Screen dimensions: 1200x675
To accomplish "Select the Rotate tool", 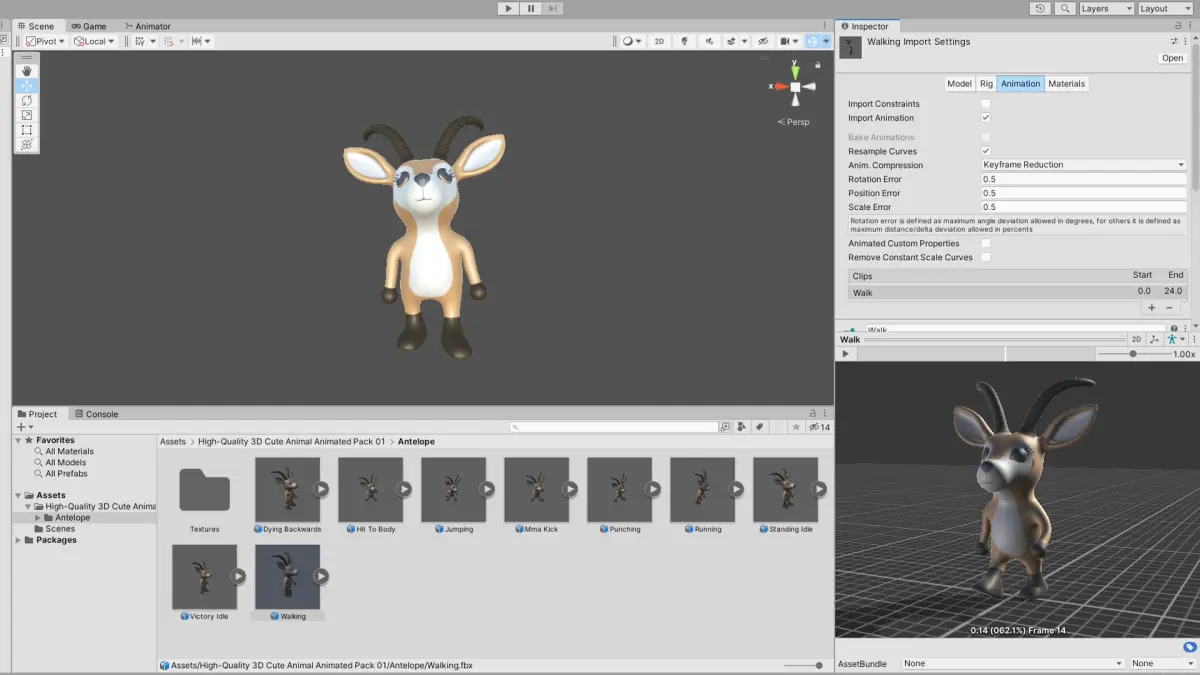I will pos(27,101).
